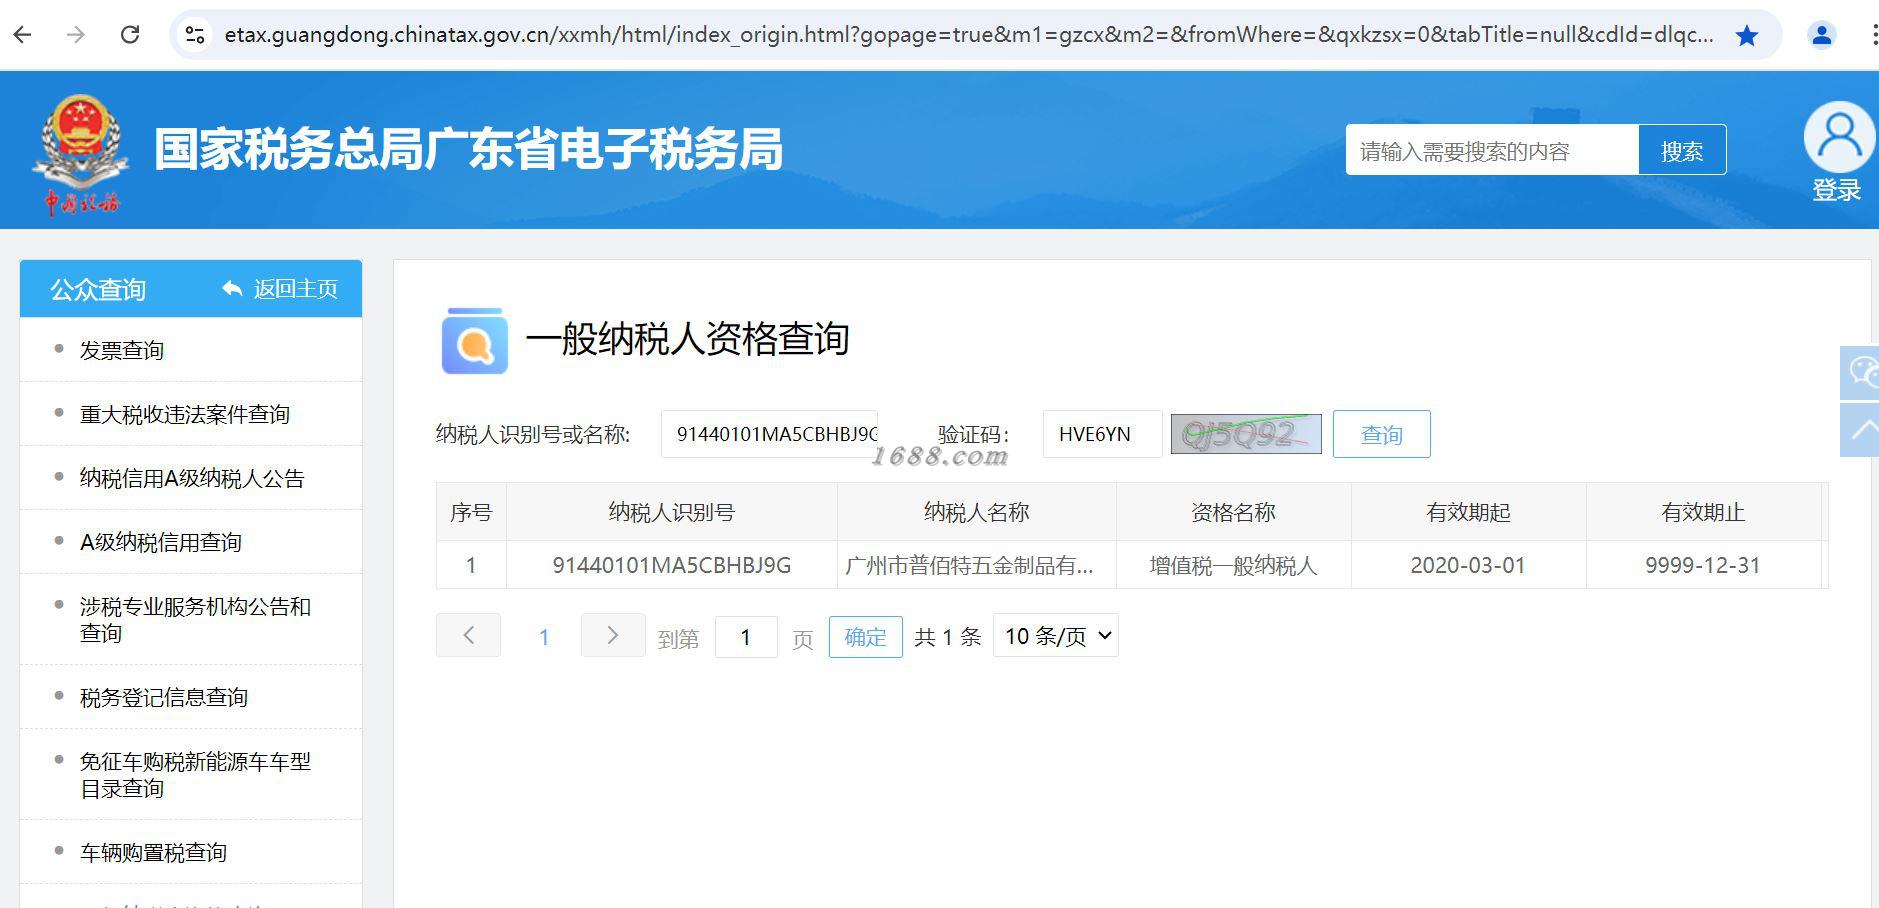Click the 登录 login link
Screen dimensions: 1879x908
[x=1837, y=191]
